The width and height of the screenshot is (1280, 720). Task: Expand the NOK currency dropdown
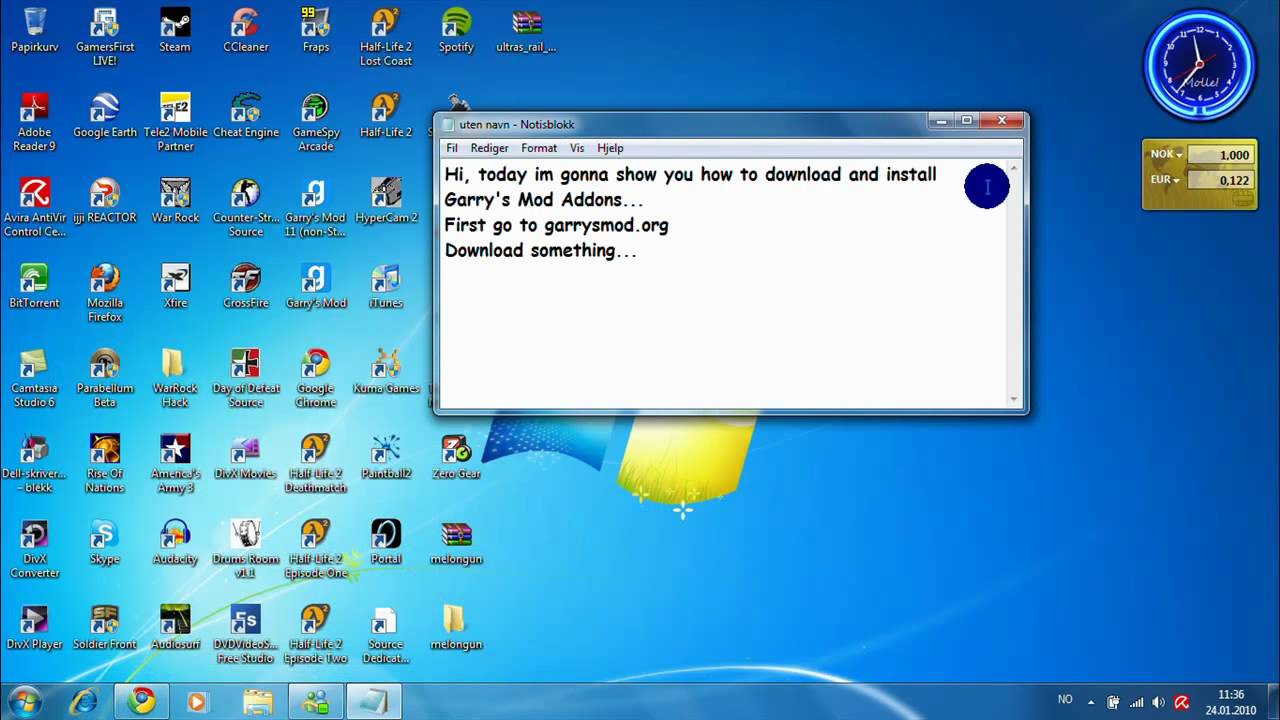point(1166,155)
